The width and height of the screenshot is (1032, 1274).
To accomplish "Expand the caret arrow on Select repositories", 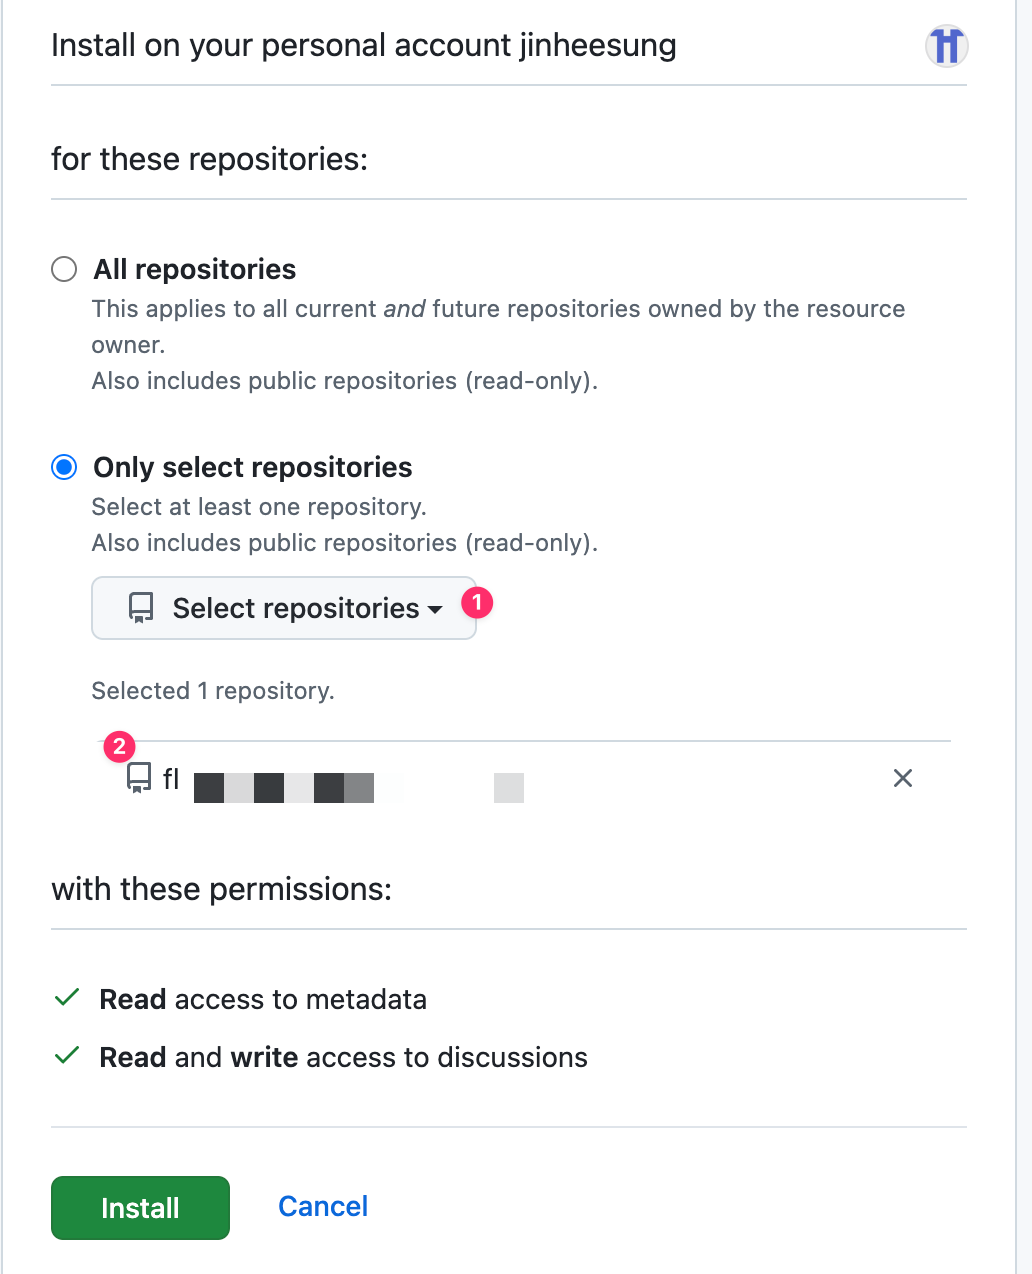I will coord(435,609).
